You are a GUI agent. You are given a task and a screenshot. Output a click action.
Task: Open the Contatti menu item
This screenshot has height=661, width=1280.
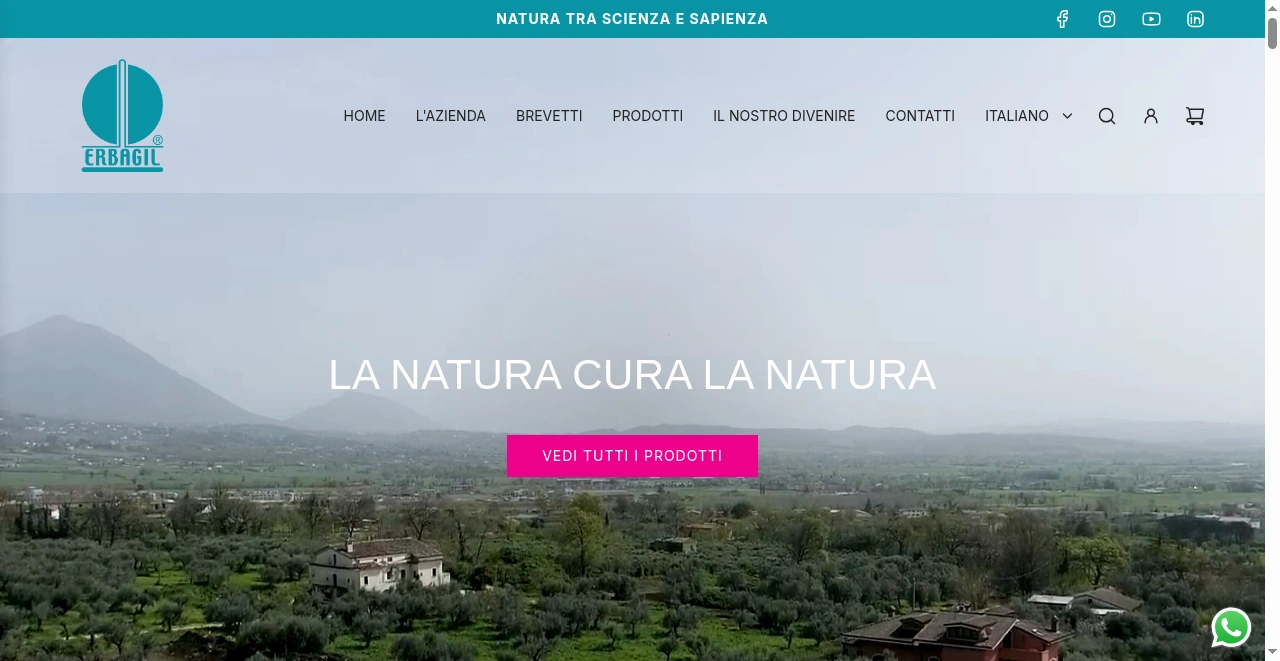[920, 116]
